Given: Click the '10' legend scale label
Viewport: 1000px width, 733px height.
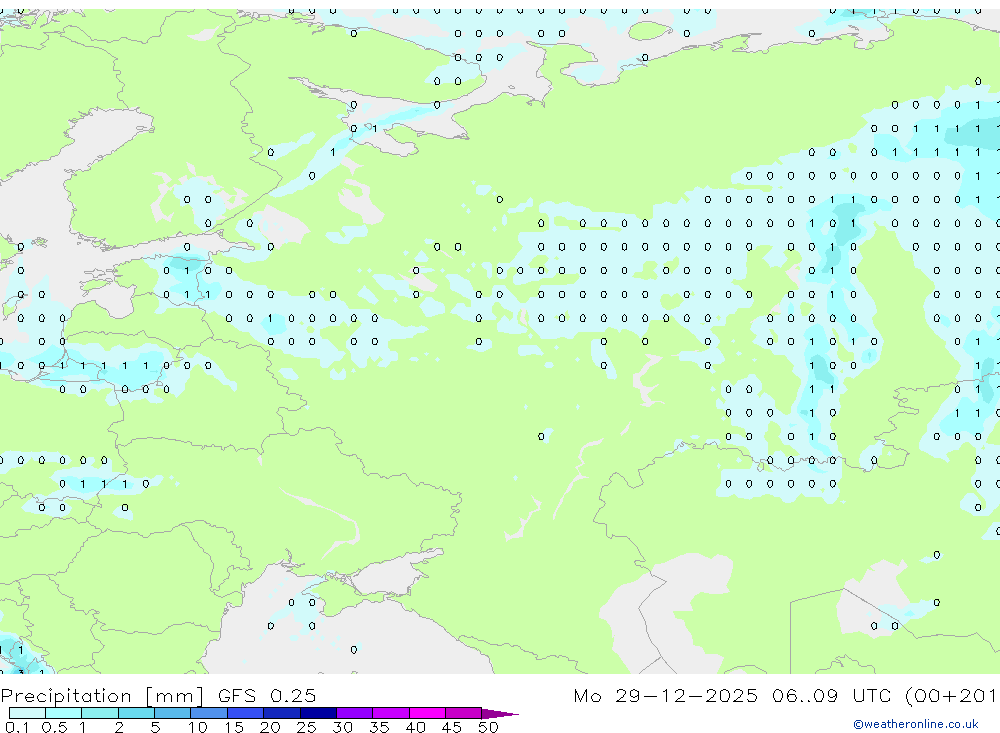Looking at the screenshot, I should 198,727.
